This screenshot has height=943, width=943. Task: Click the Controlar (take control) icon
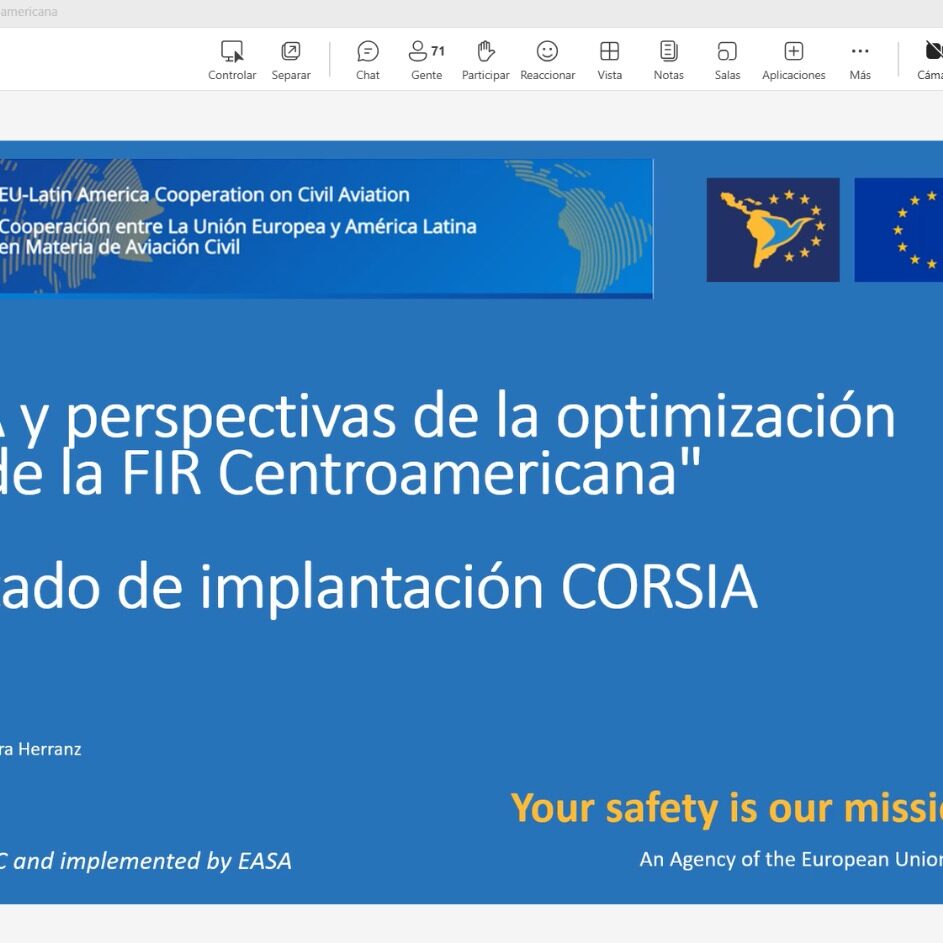coord(232,52)
